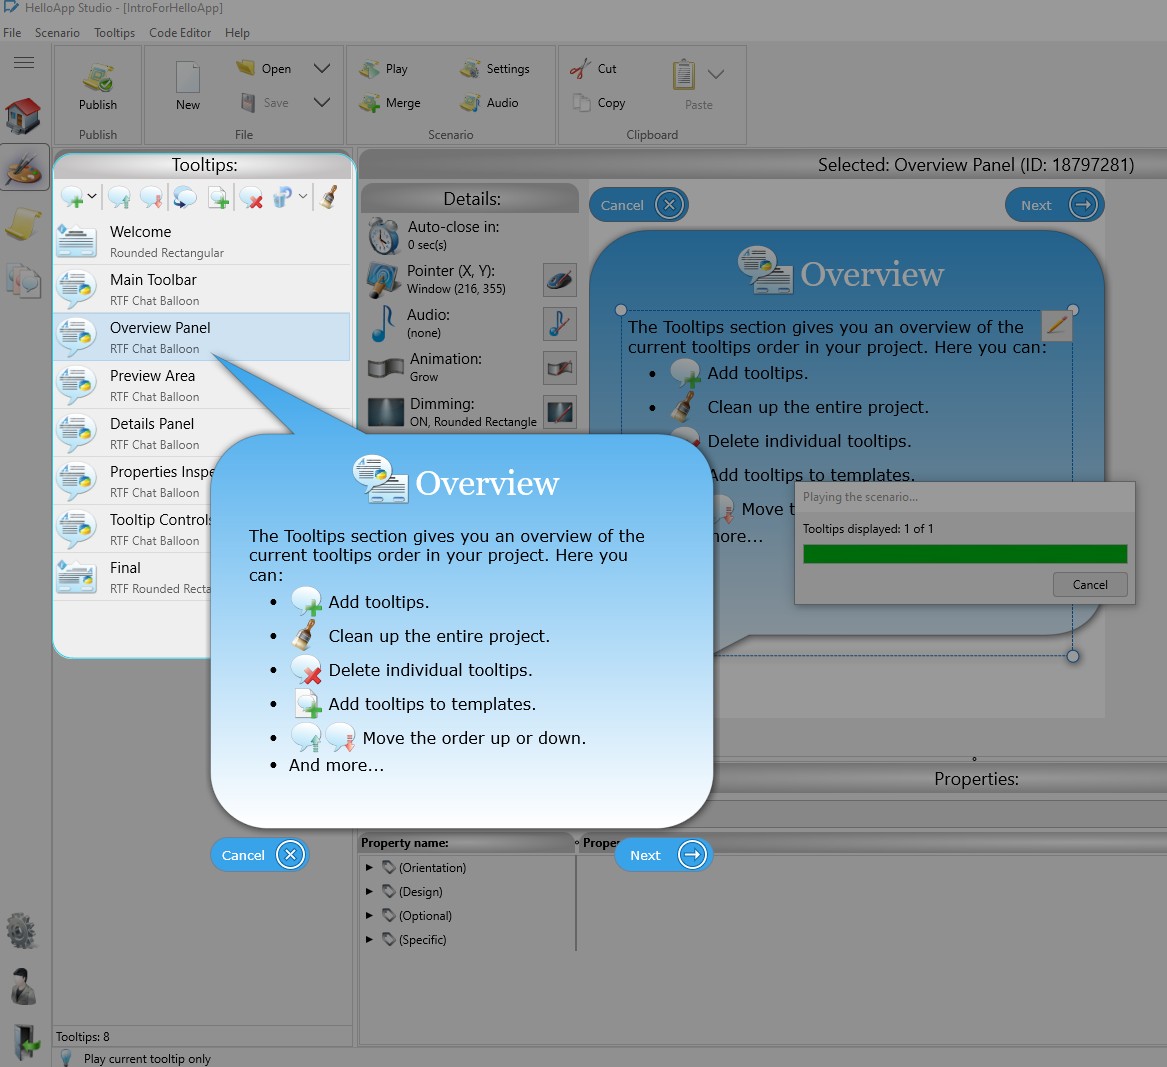Click the clean up brush icon in the Tooltips toolbar
Viewport: 1167px width, 1067px height.
click(x=329, y=197)
